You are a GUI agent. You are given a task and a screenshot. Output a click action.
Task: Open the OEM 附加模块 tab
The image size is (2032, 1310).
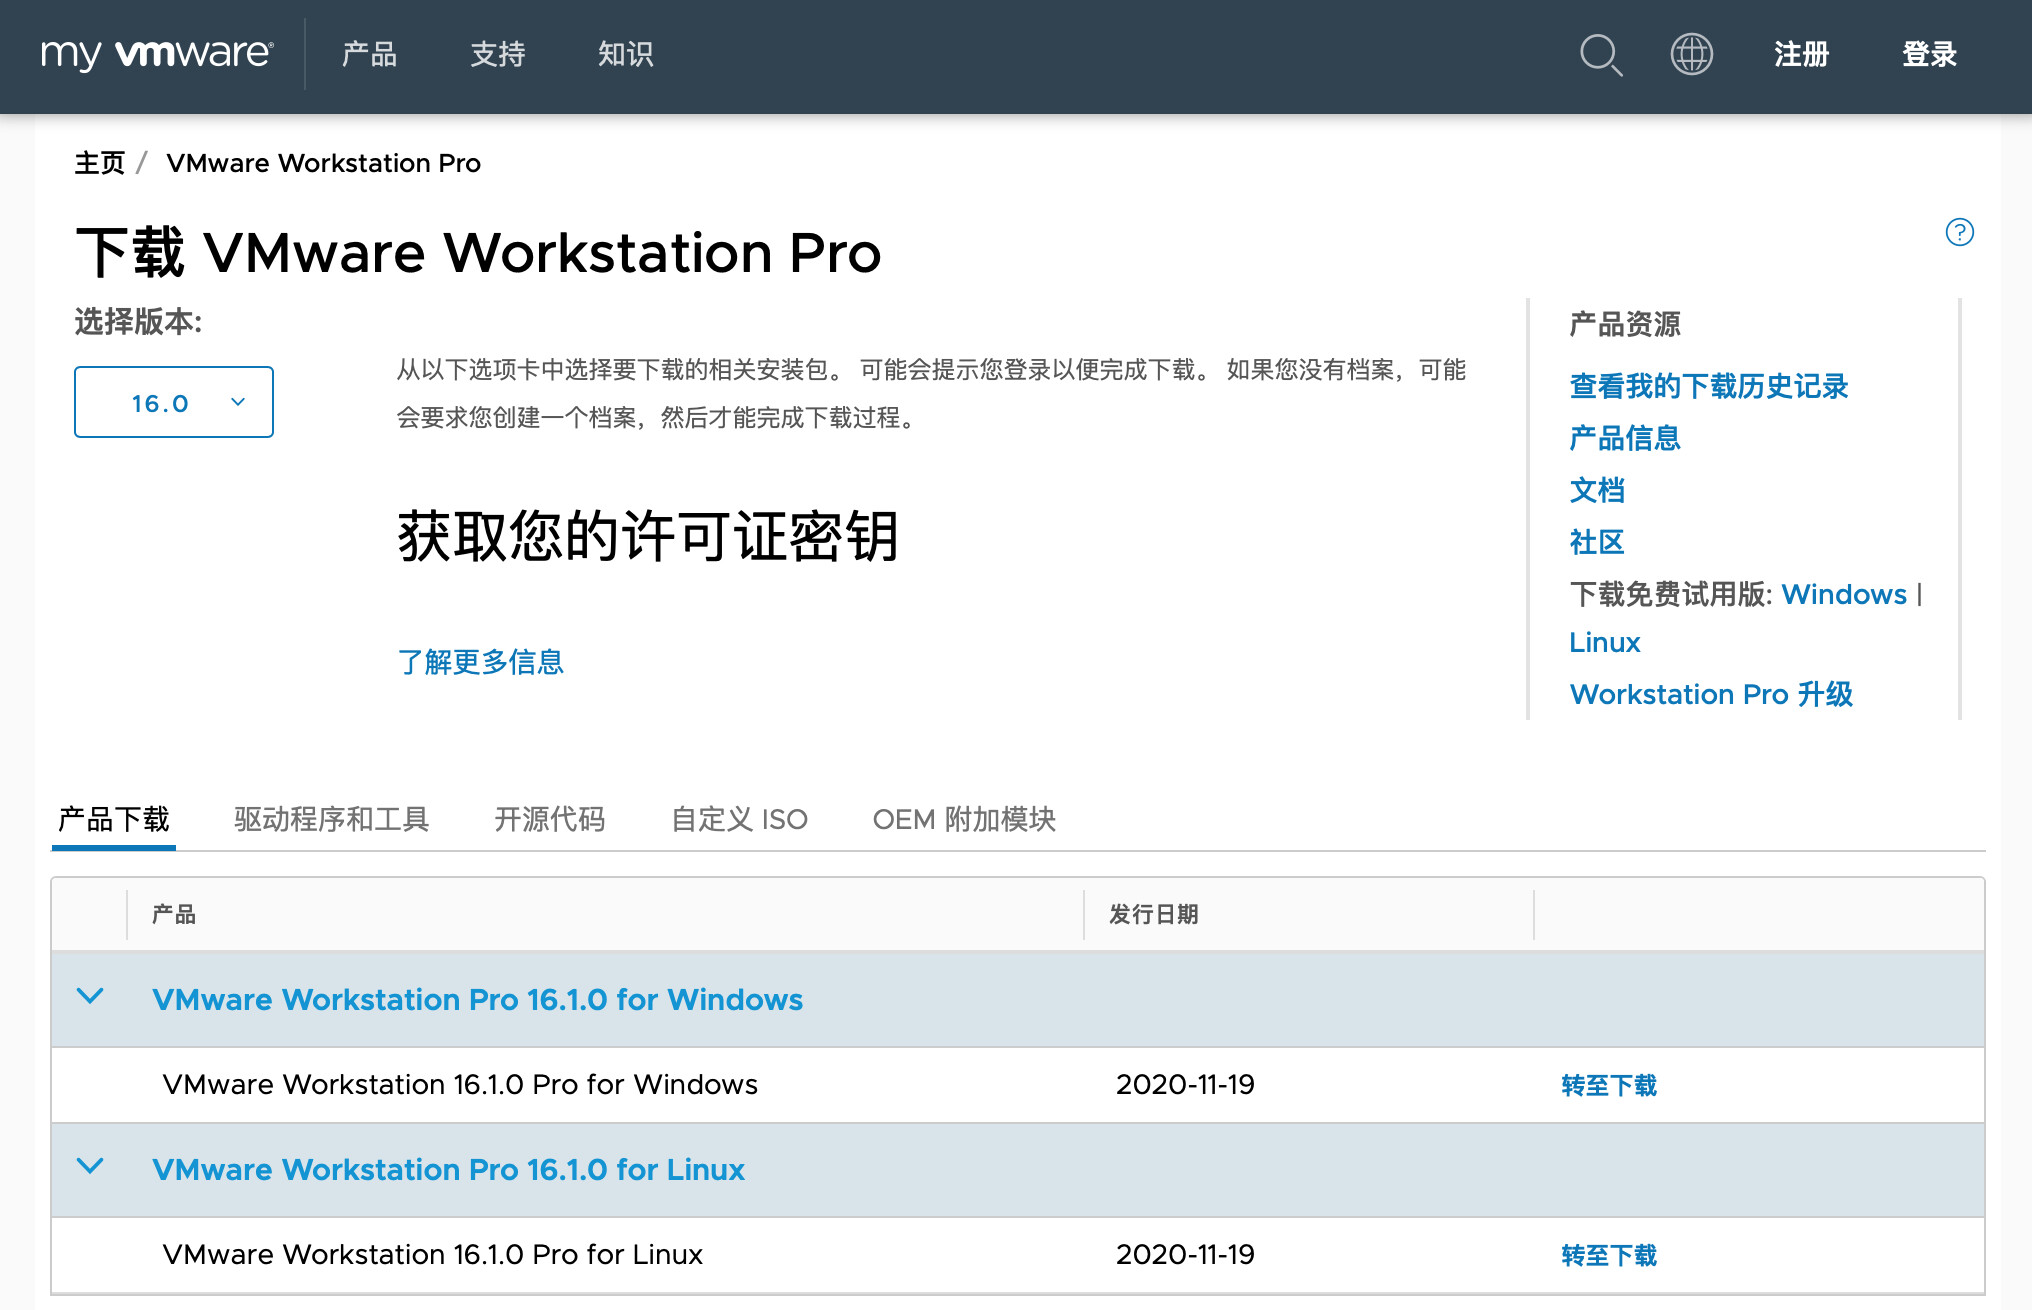(963, 819)
